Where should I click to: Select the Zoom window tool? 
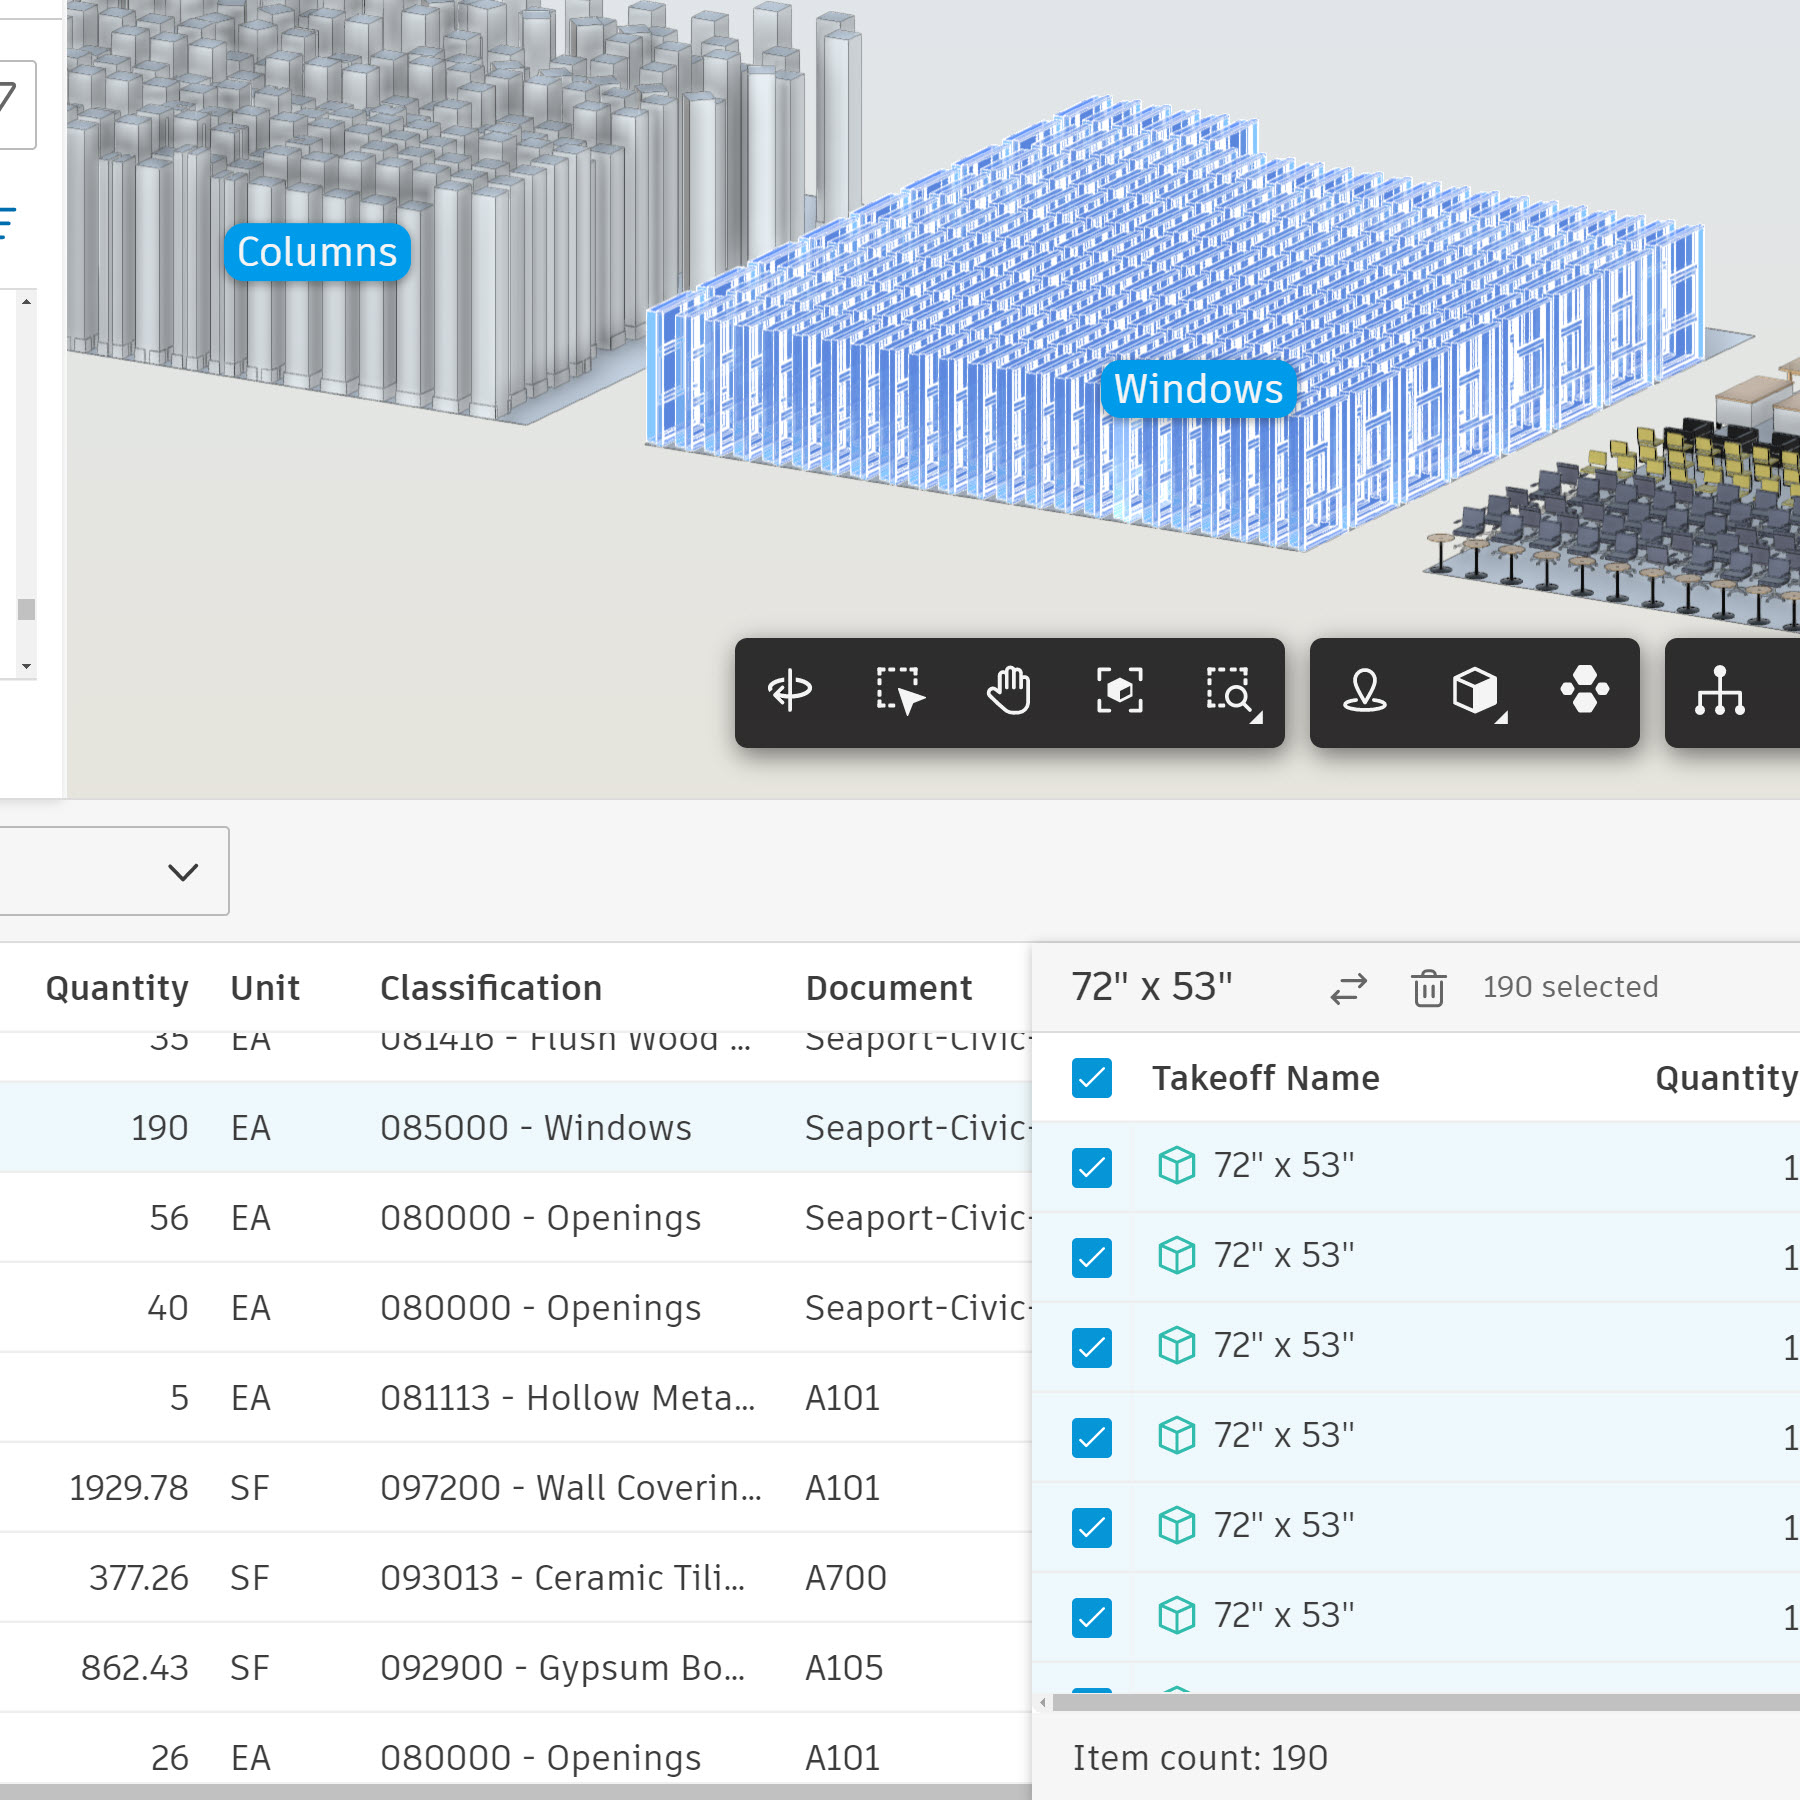1230,691
